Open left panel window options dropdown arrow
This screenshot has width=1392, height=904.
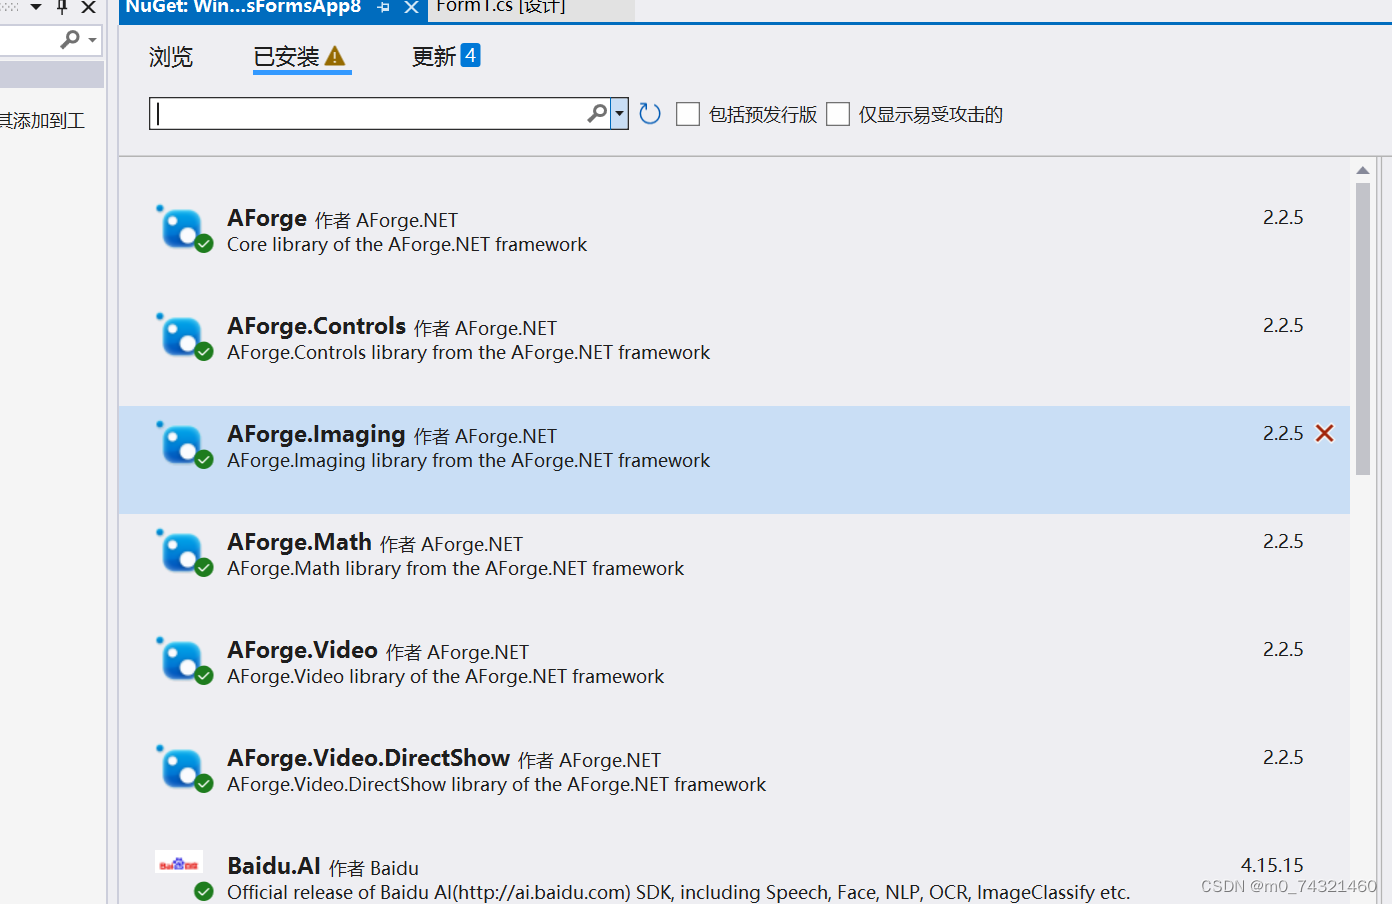(36, 7)
